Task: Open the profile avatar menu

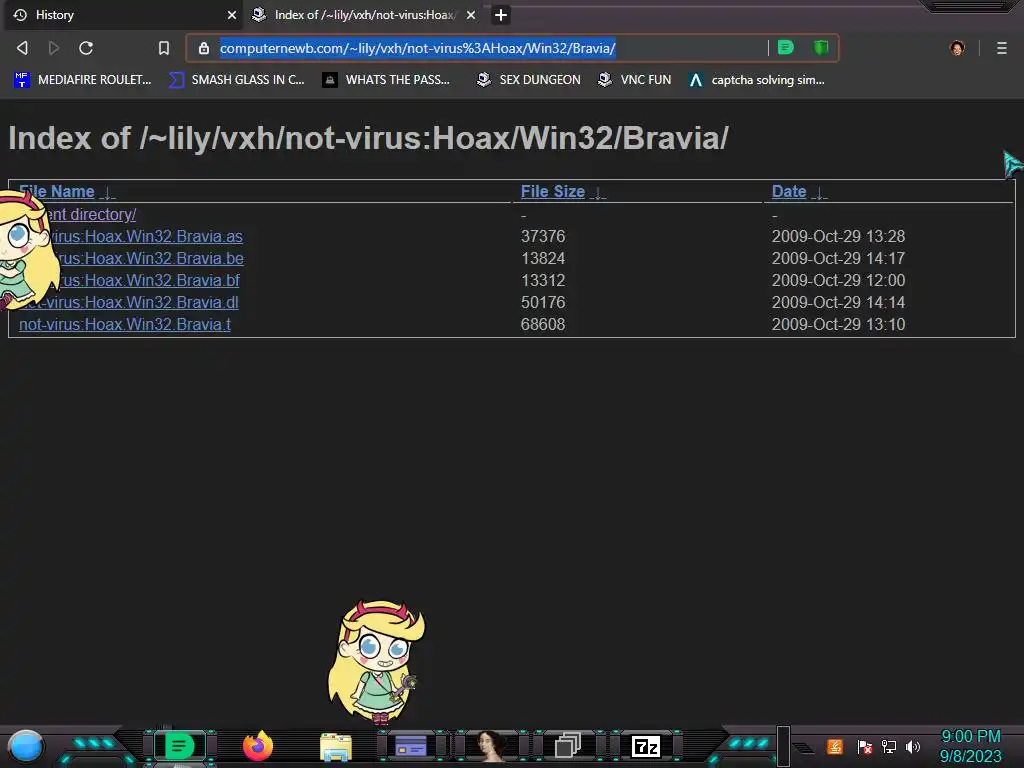Action: (957, 48)
